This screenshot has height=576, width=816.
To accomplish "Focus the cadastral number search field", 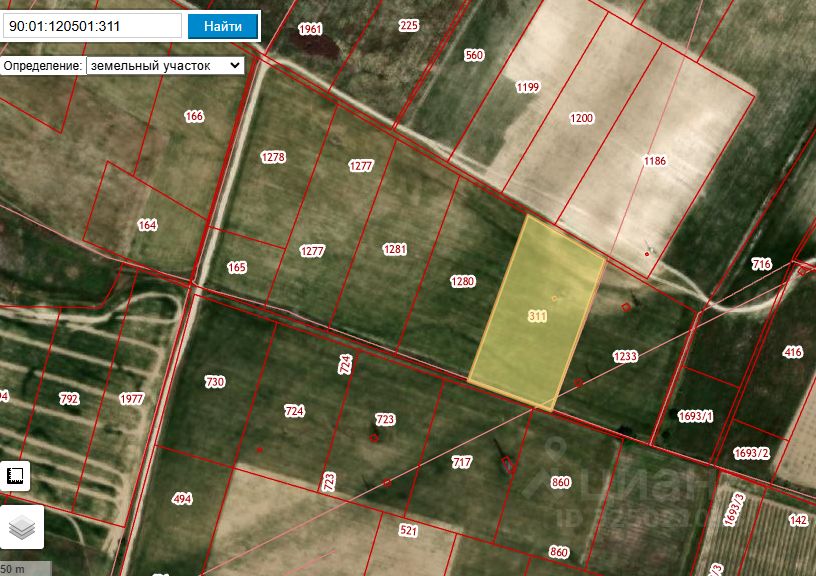I will [93, 26].
